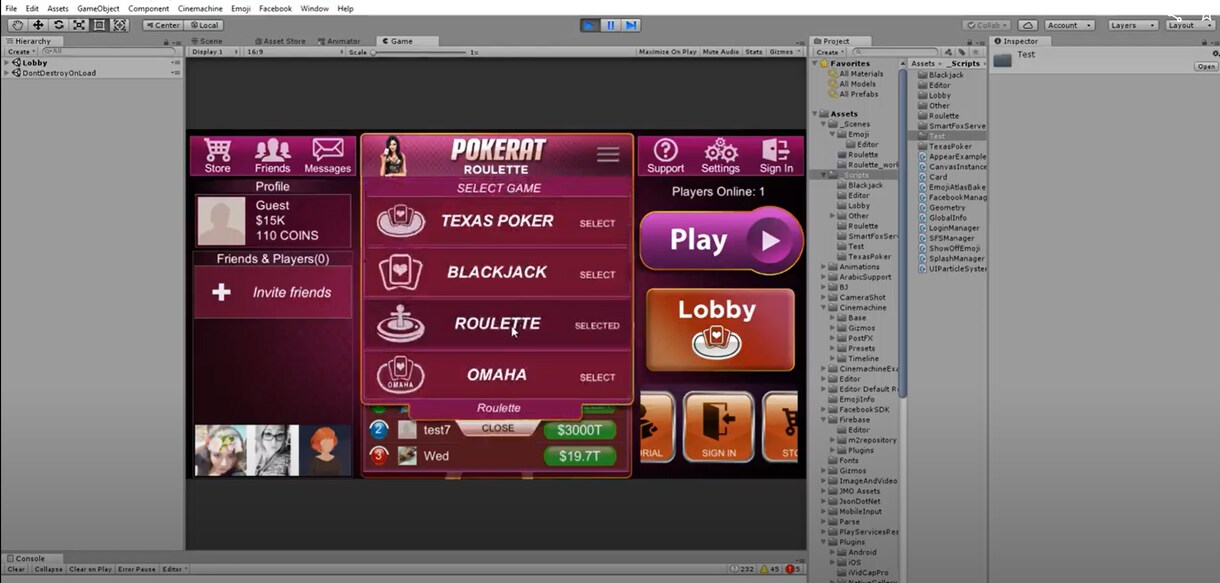Click the error count icon in Console

pos(790,569)
